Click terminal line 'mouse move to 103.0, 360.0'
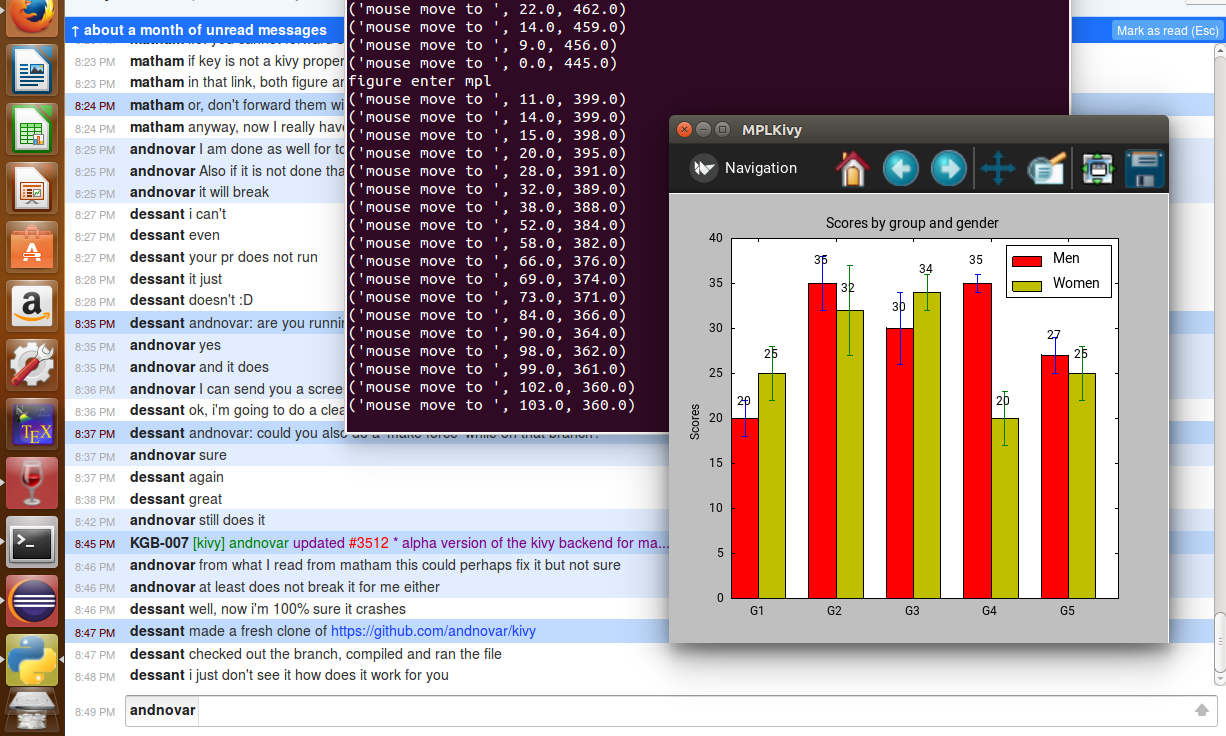1226x736 pixels. [x=491, y=405]
